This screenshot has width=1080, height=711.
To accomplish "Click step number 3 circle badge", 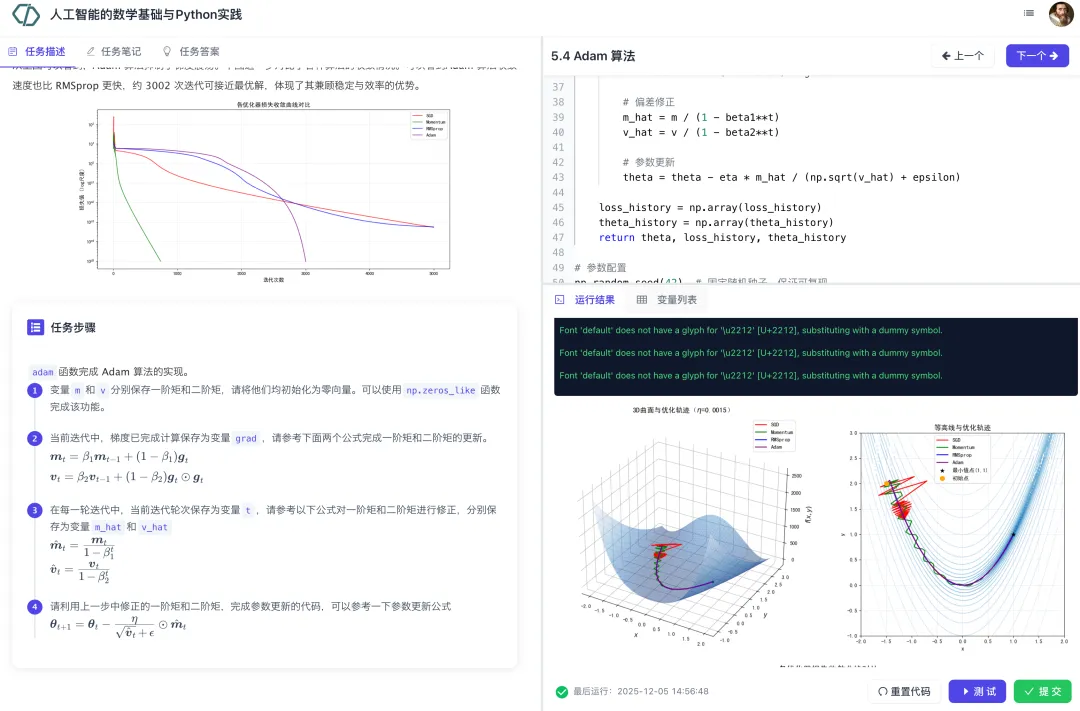I will click(x=34, y=510).
